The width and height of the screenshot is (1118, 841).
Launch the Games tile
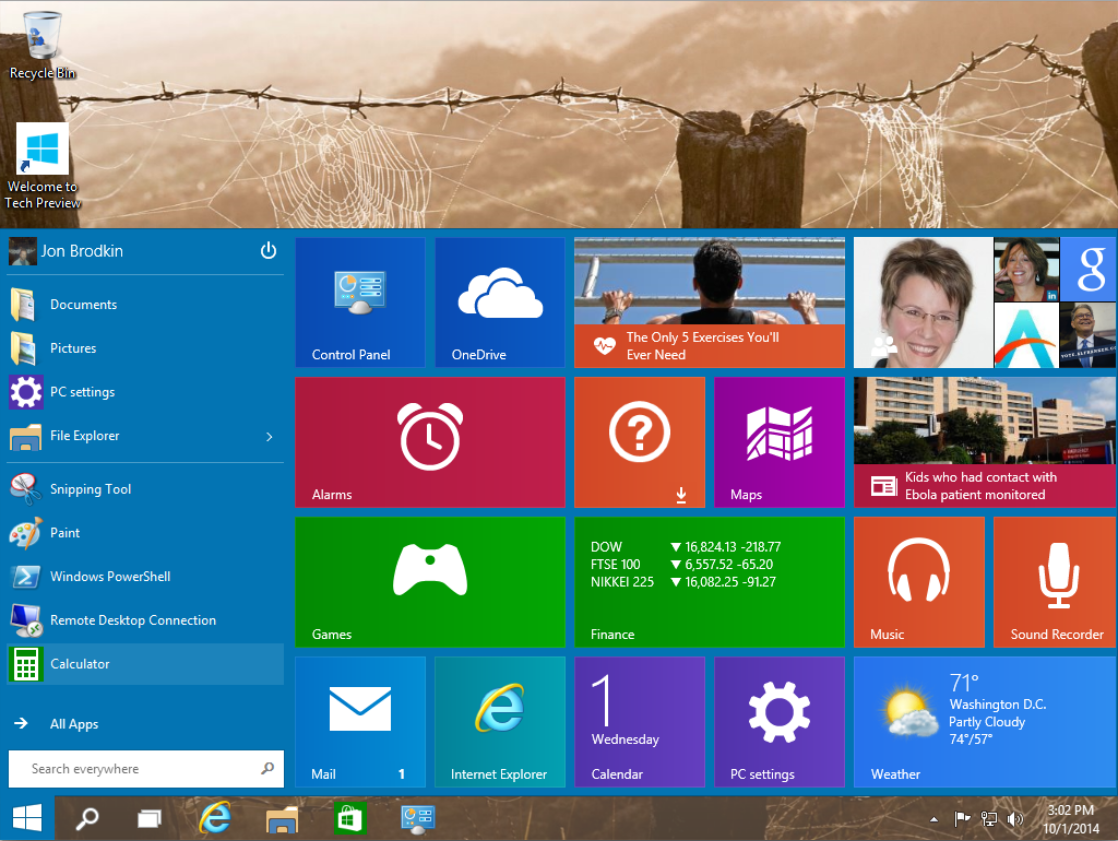pos(430,582)
